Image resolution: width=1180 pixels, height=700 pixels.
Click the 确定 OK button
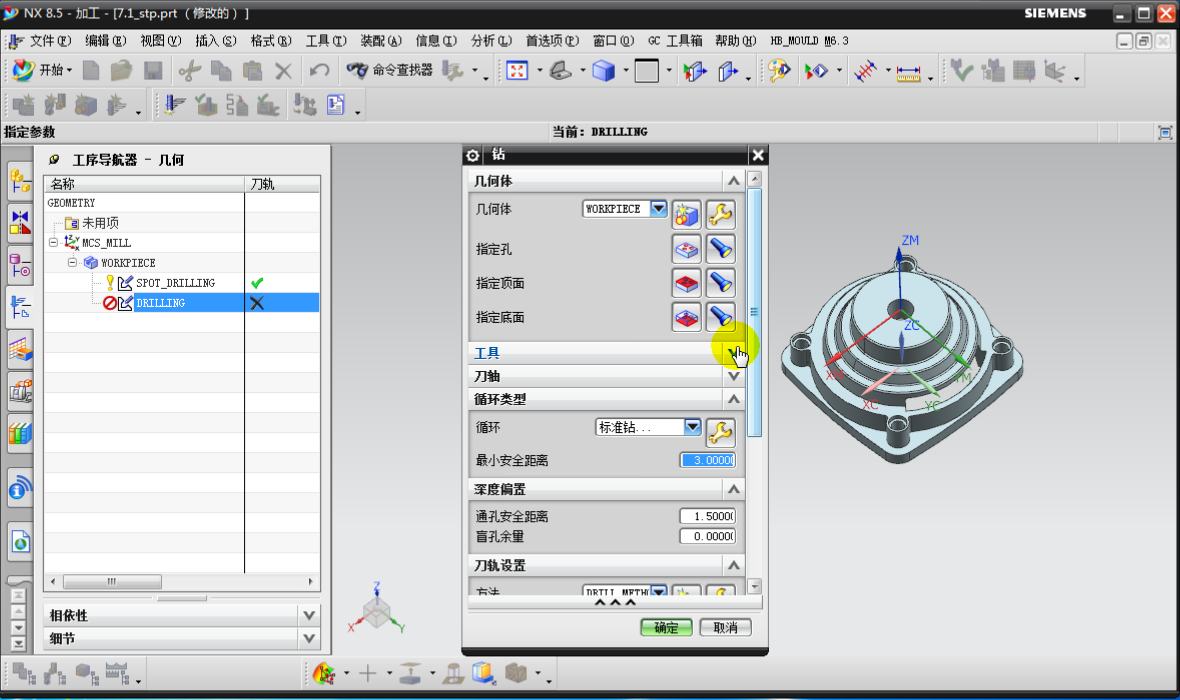tap(666, 628)
